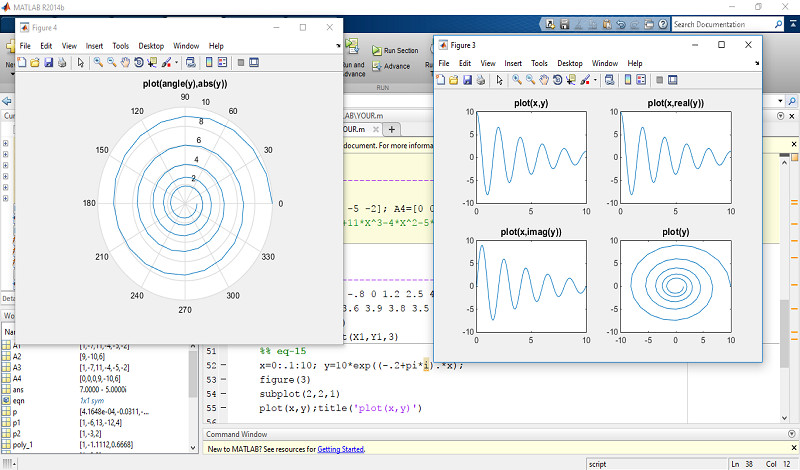The image size is (800, 470).
Task: Expand the top folder tree node in Current Folder
Action: [5, 143]
